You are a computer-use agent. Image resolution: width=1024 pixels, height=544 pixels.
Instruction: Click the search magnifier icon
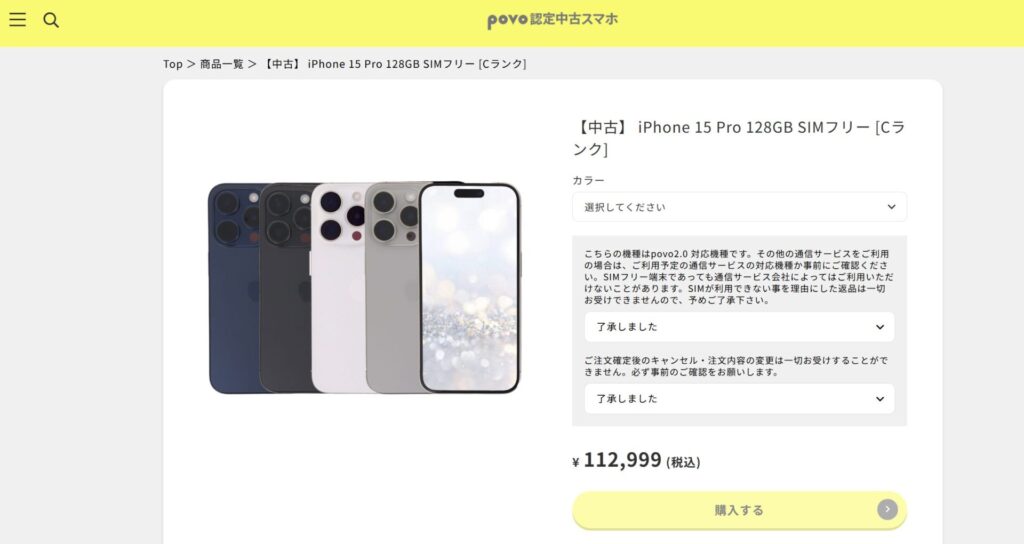51,20
